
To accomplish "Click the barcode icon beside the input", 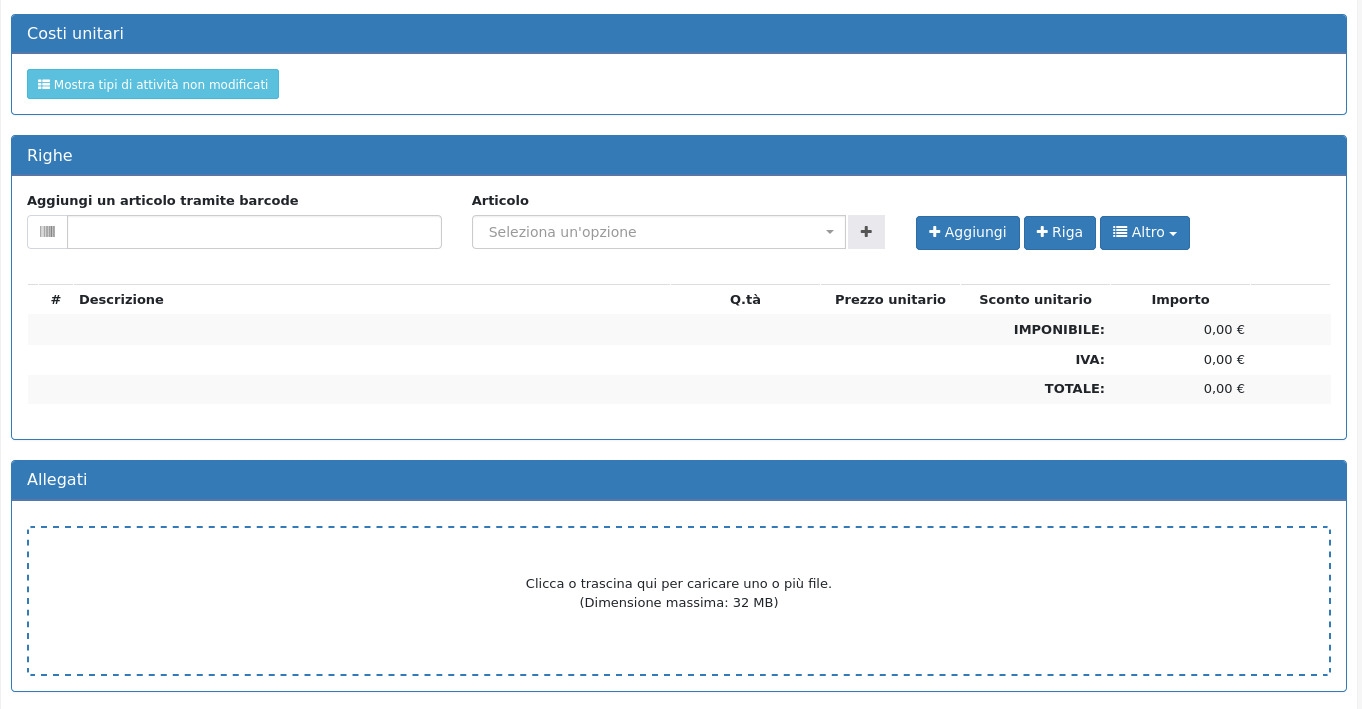I will [47, 232].
